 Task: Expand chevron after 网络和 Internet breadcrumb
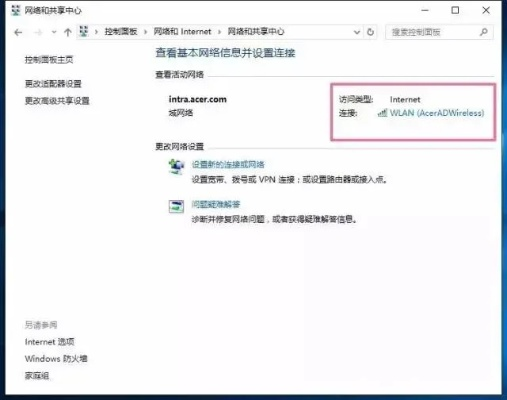pos(219,32)
